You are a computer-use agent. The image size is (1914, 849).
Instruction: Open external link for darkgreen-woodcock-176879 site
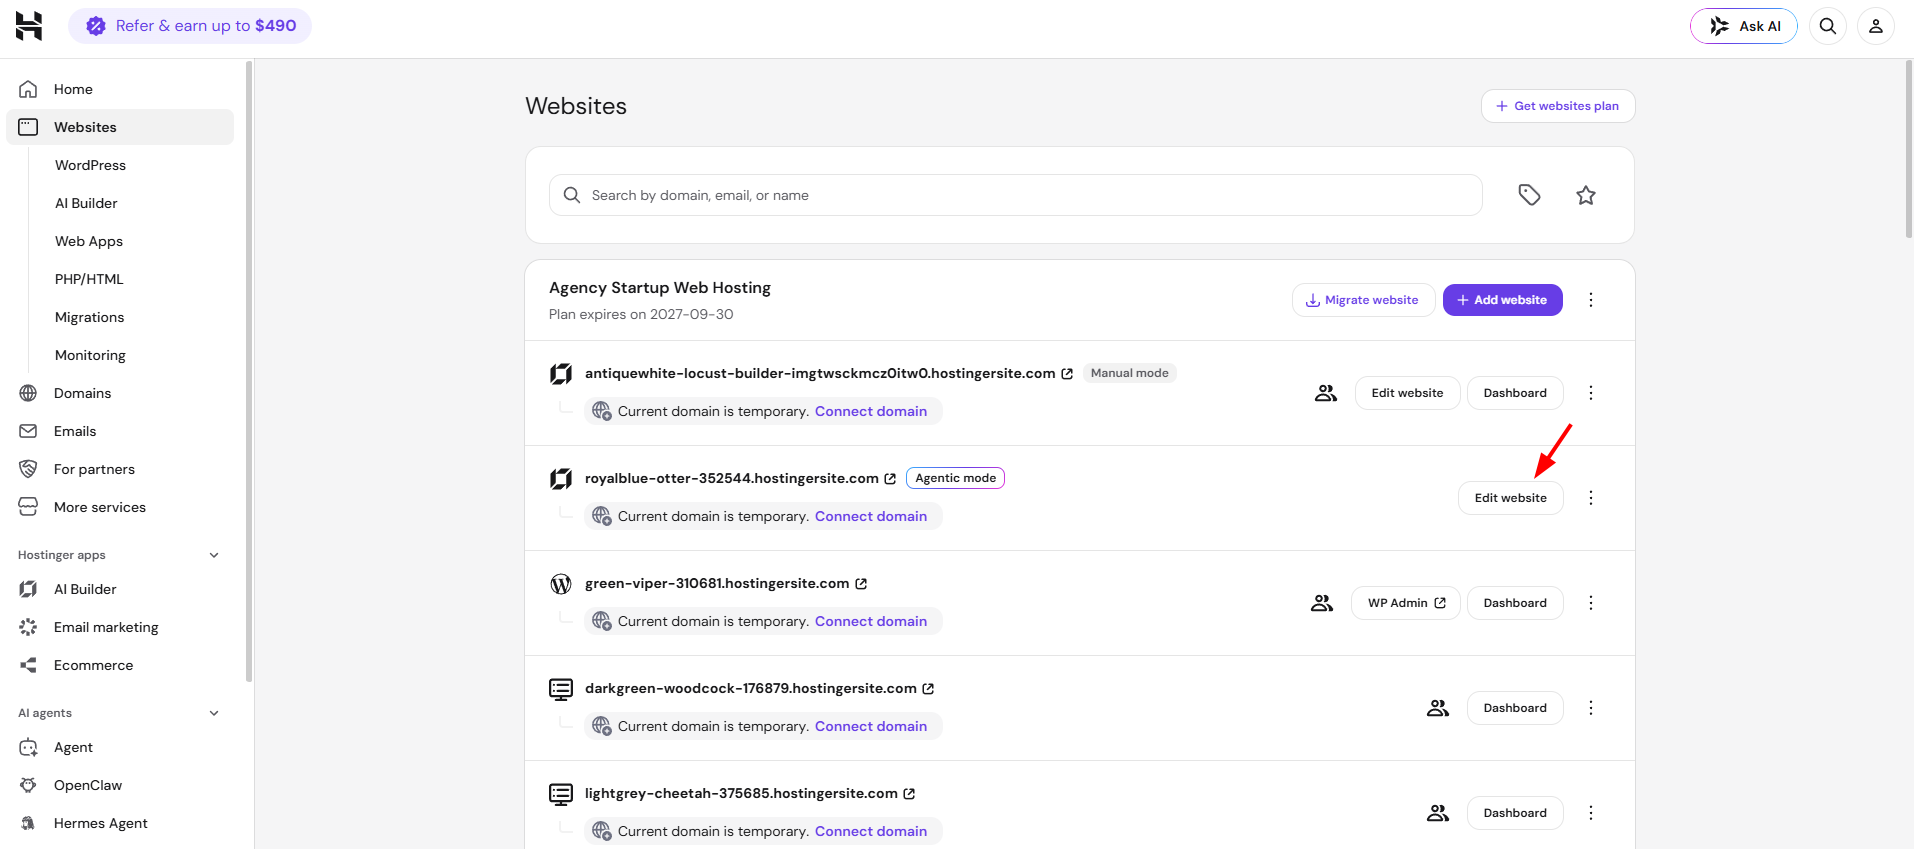pos(928,689)
